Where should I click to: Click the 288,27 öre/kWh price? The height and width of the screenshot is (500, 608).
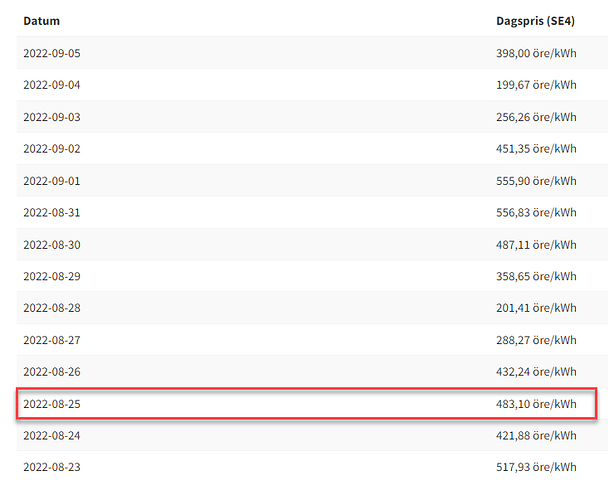pos(536,340)
